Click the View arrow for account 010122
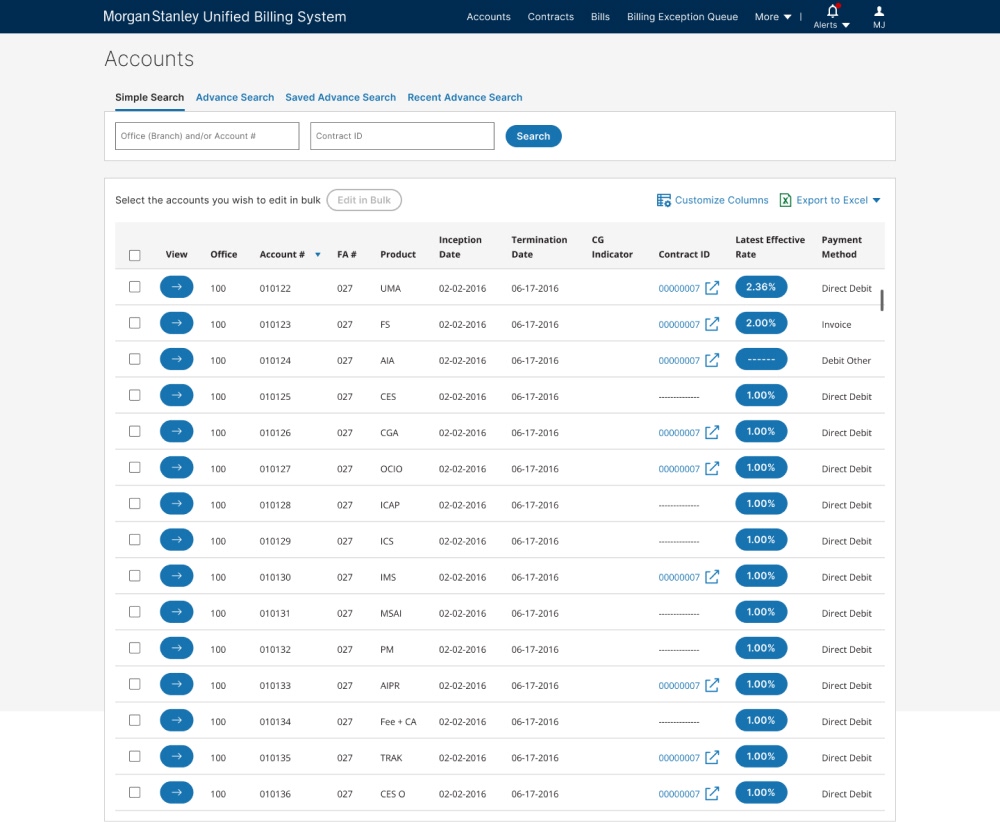The height and width of the screenshot is (822, 1000). (176, 286)
